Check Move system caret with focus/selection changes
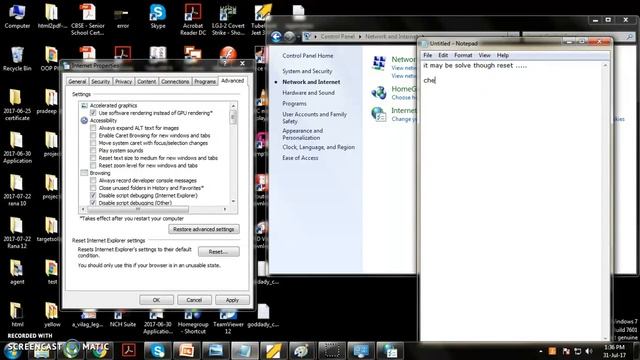Viewport: 640px width, 360px height. [x=93, y=143]
